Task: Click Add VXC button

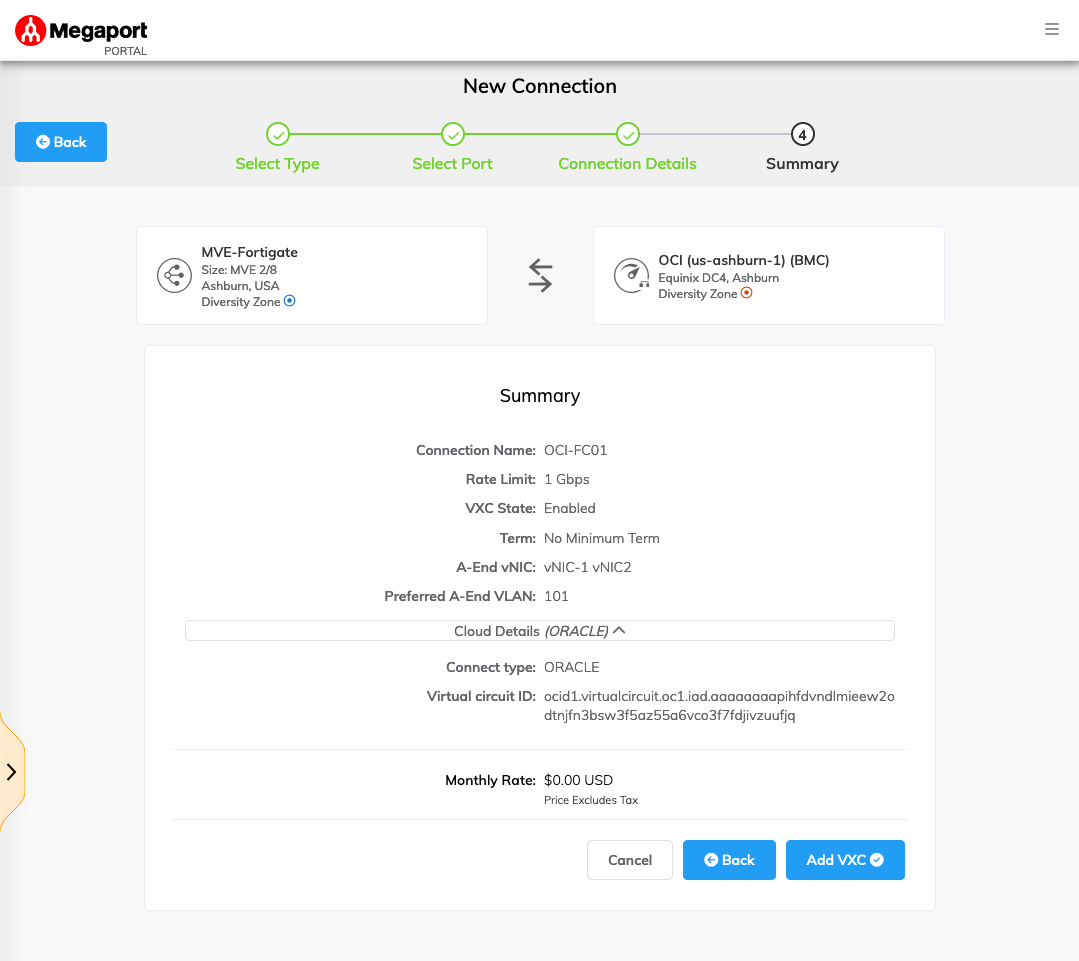Action: click(845, 860)
